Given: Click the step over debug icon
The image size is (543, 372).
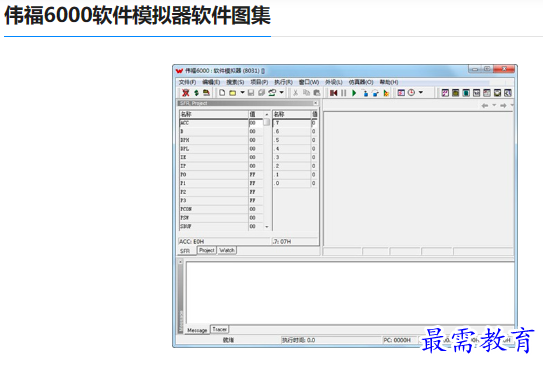Looking at the screenshot, I should [375, 93].
